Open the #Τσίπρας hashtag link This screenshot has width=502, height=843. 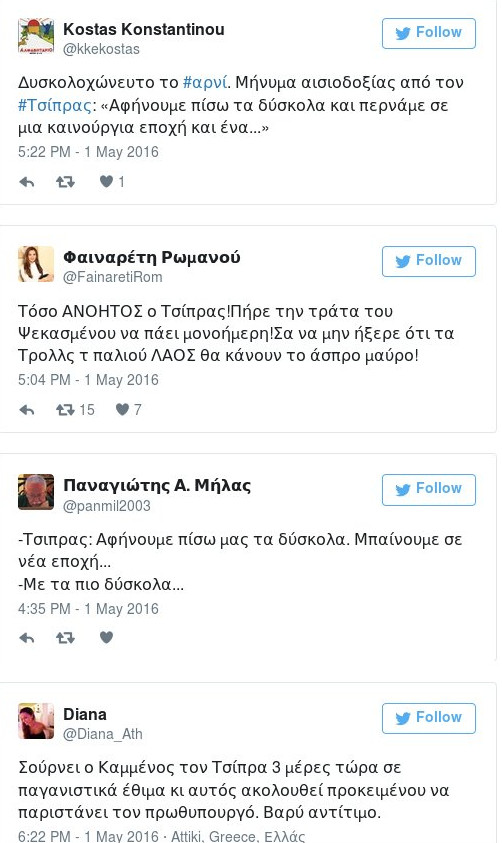pos(54,105)
